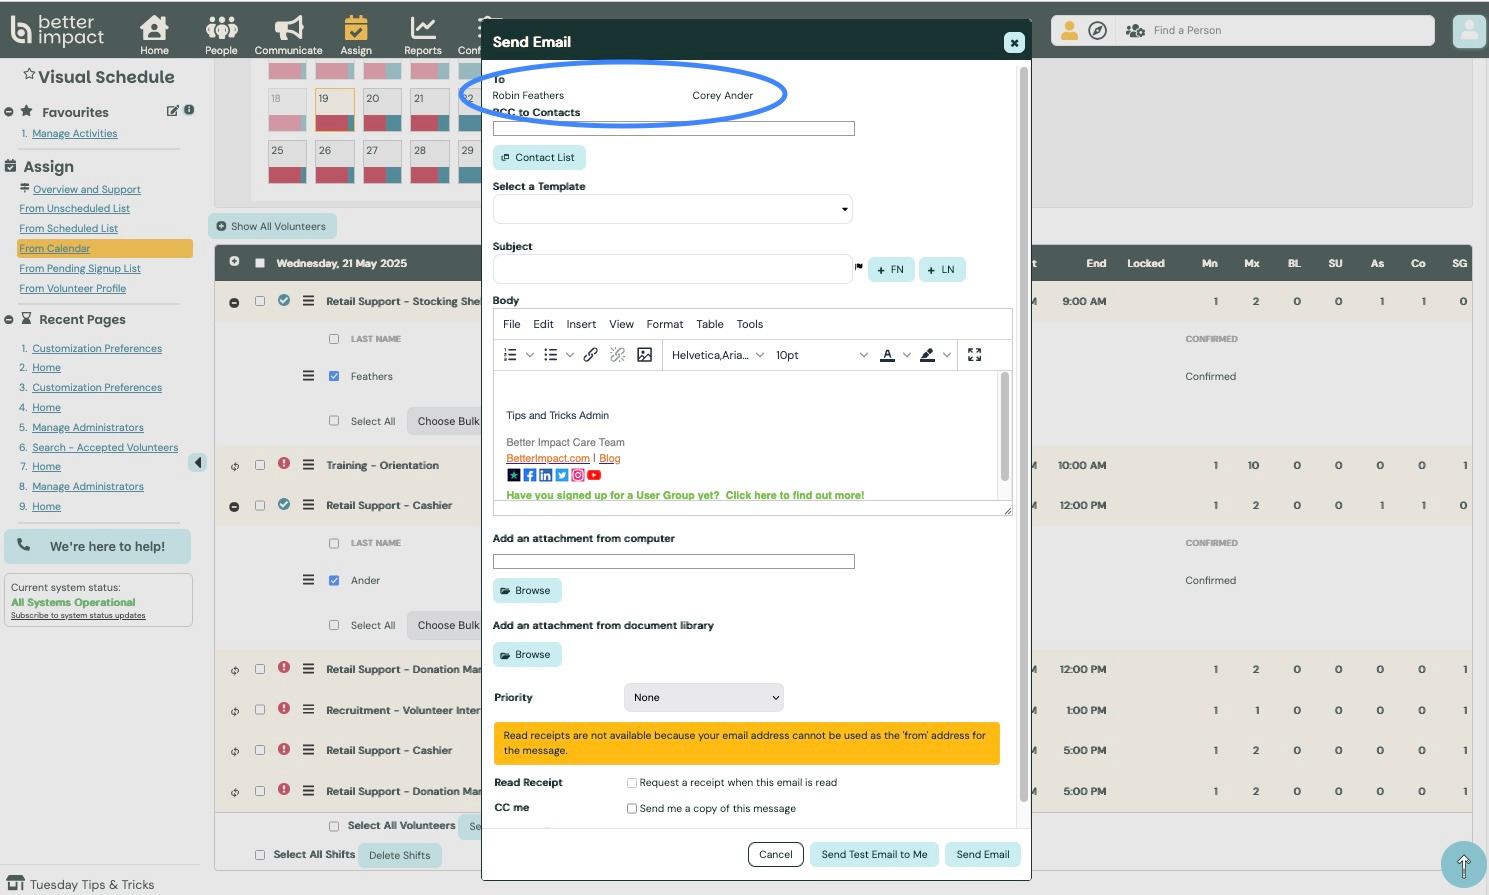
Task: Click the remove link icon
Action: [x=618, y=355]
